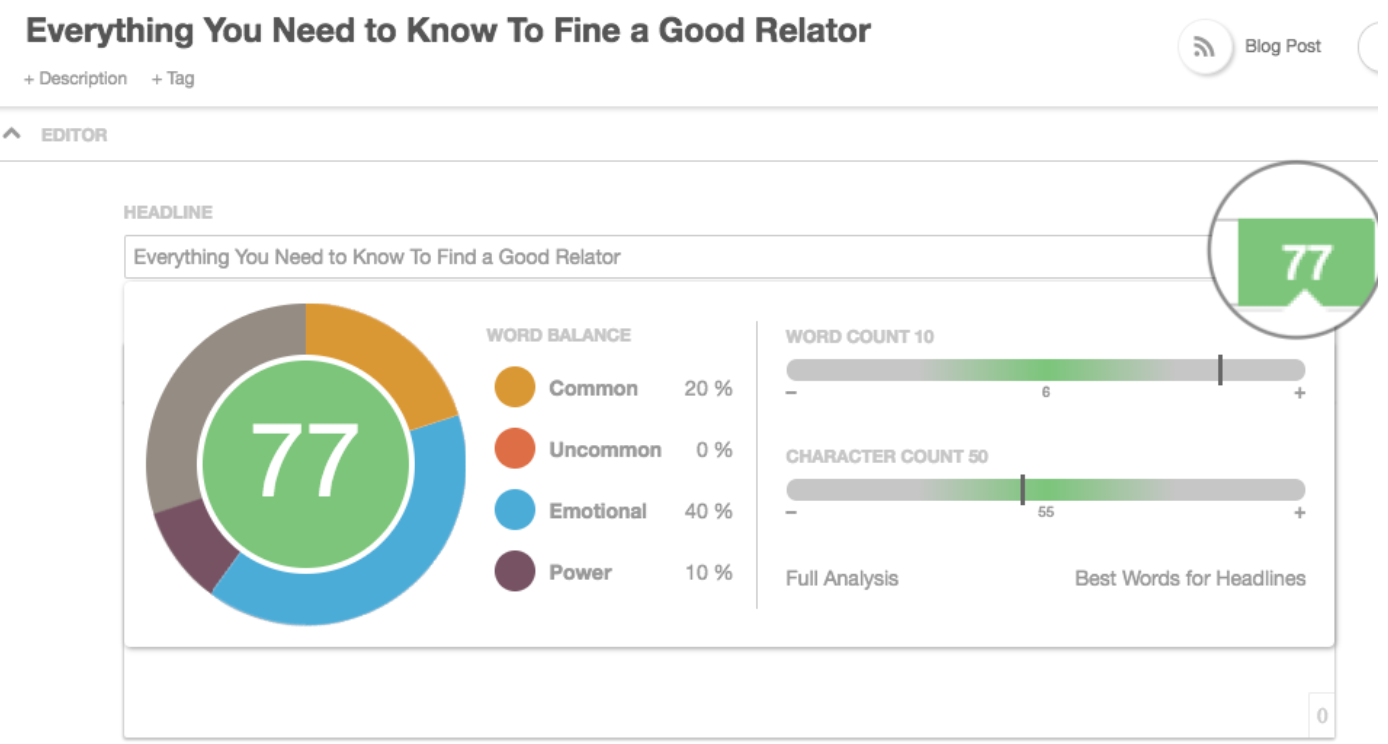Image resolution: width=1388 pixels, height=744 pixels.
Task: Click the Character Count slider marker
Action: [x=1023, y=490]
